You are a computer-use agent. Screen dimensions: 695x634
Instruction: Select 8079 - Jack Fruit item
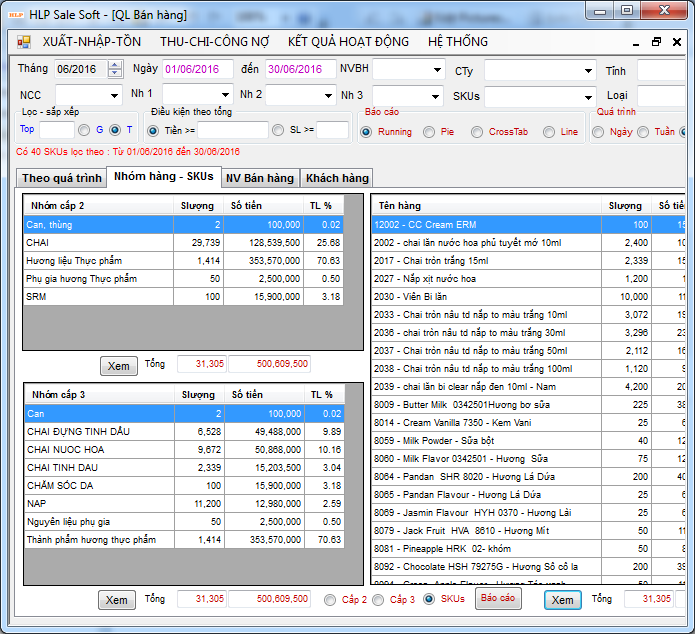[x=529, y=531]
